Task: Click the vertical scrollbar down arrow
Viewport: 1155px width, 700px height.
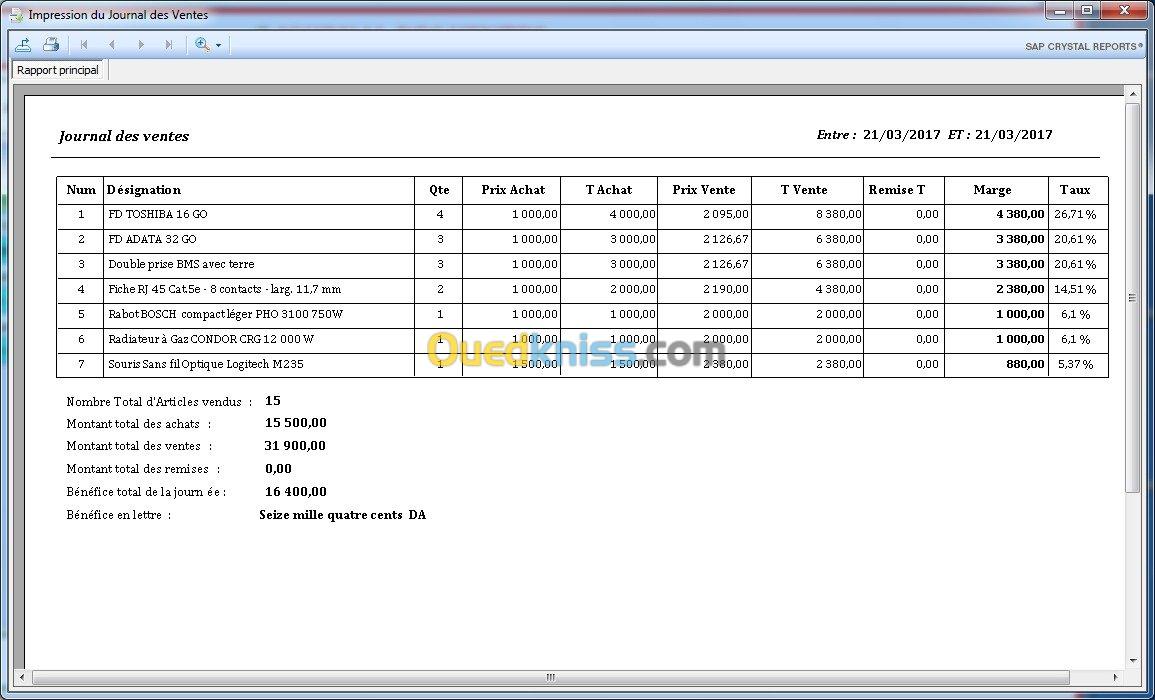Action: point(1133,661)
